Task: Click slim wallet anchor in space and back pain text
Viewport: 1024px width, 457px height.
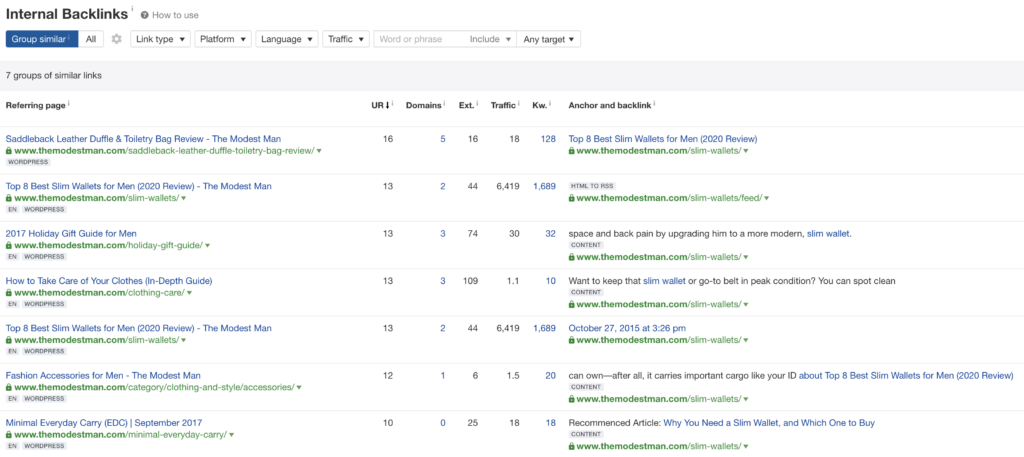Action: 829,233
